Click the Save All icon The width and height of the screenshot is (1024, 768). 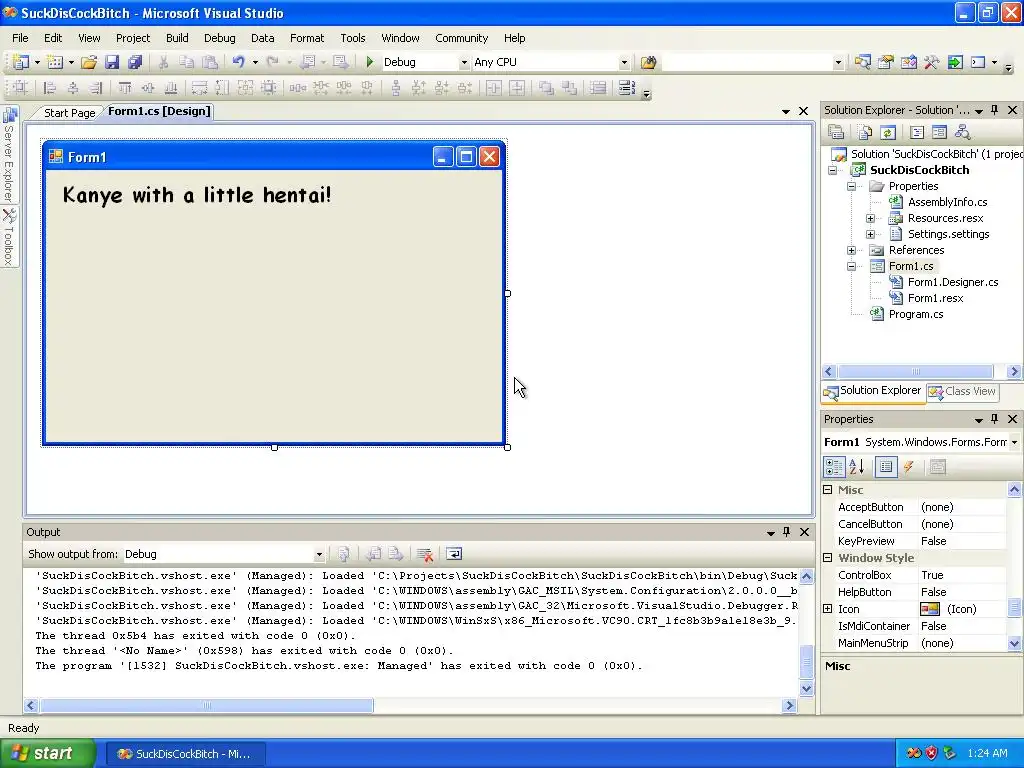(135, 62)
